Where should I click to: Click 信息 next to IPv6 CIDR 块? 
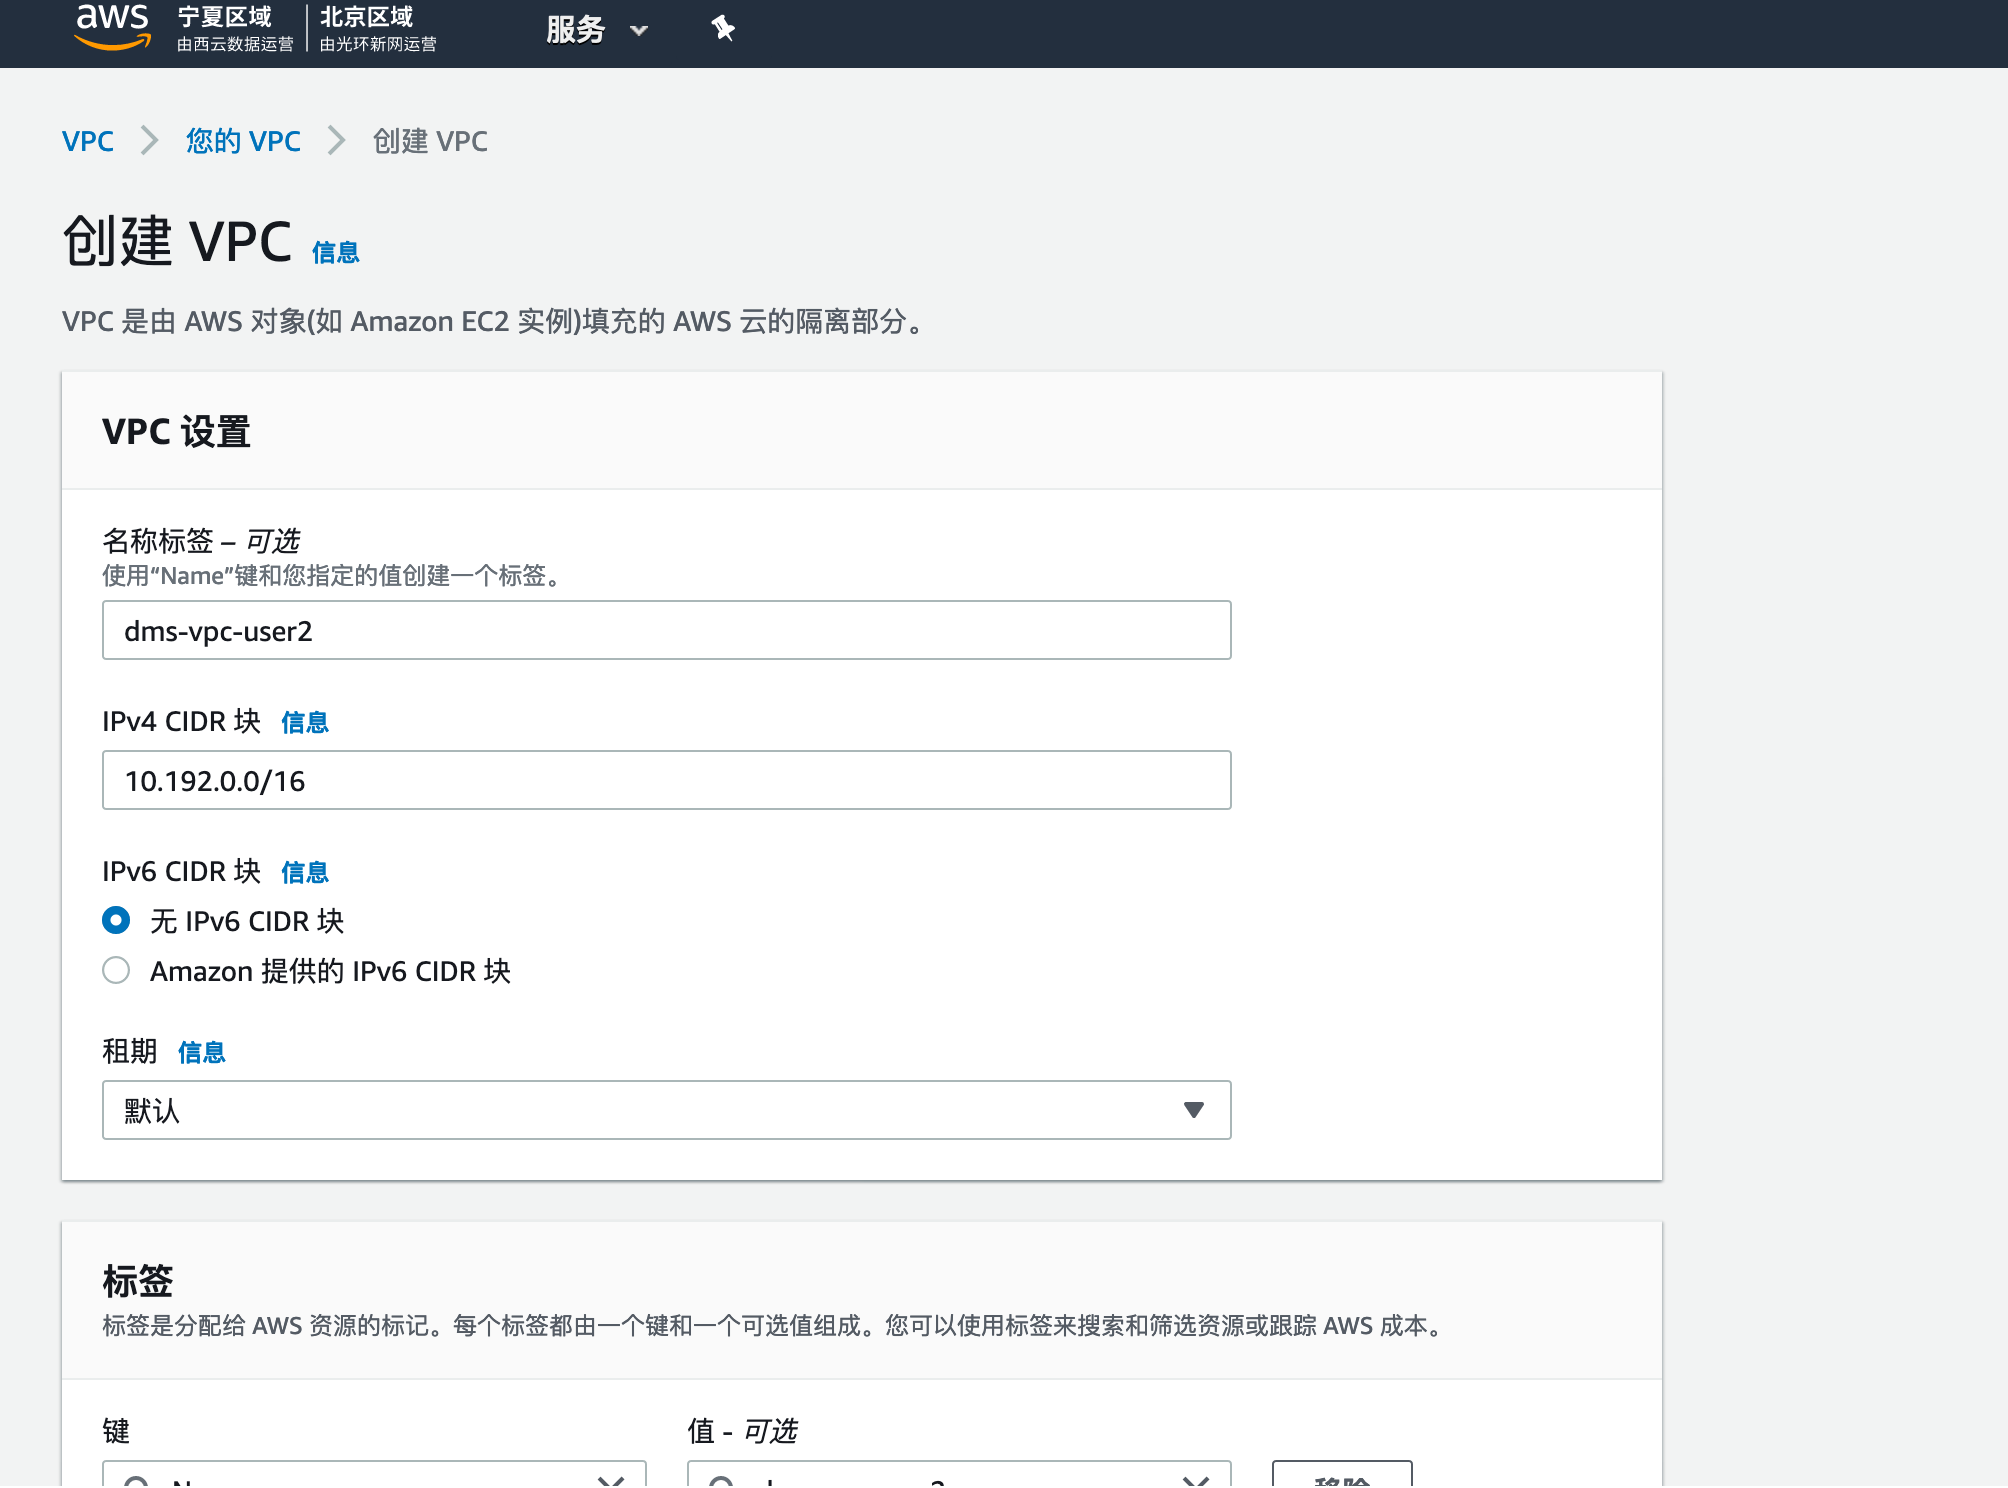pos(306,872)
